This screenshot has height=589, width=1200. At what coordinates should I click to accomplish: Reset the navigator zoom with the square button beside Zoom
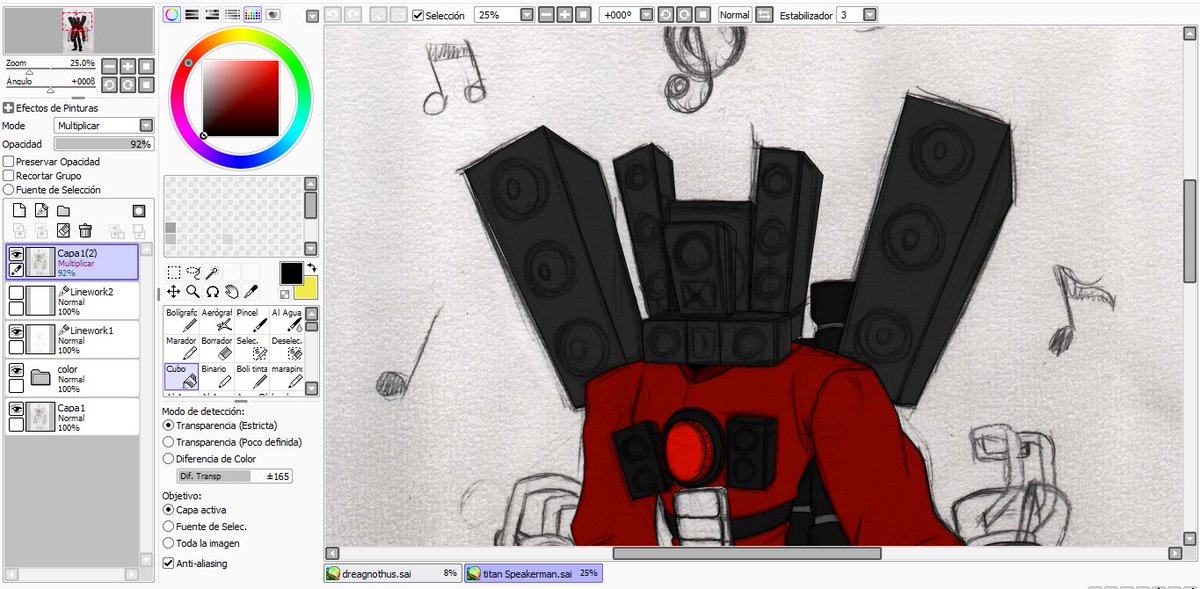coord(146,66)
